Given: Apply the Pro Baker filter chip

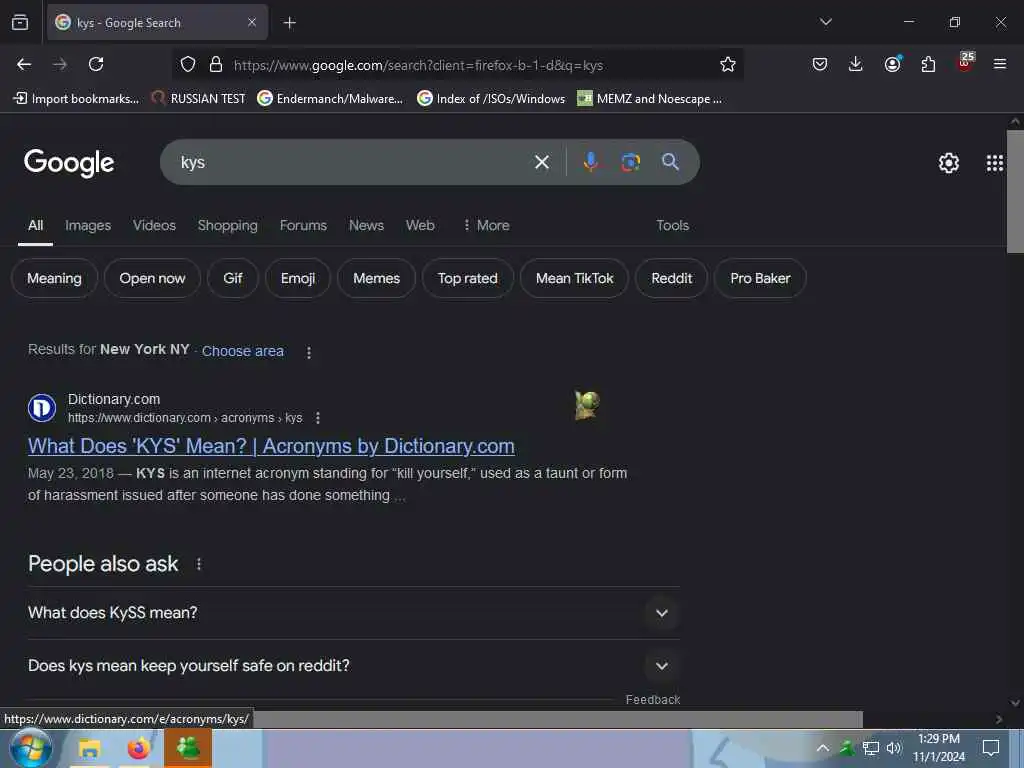Looking at the screenshot, I should point(760,278).
